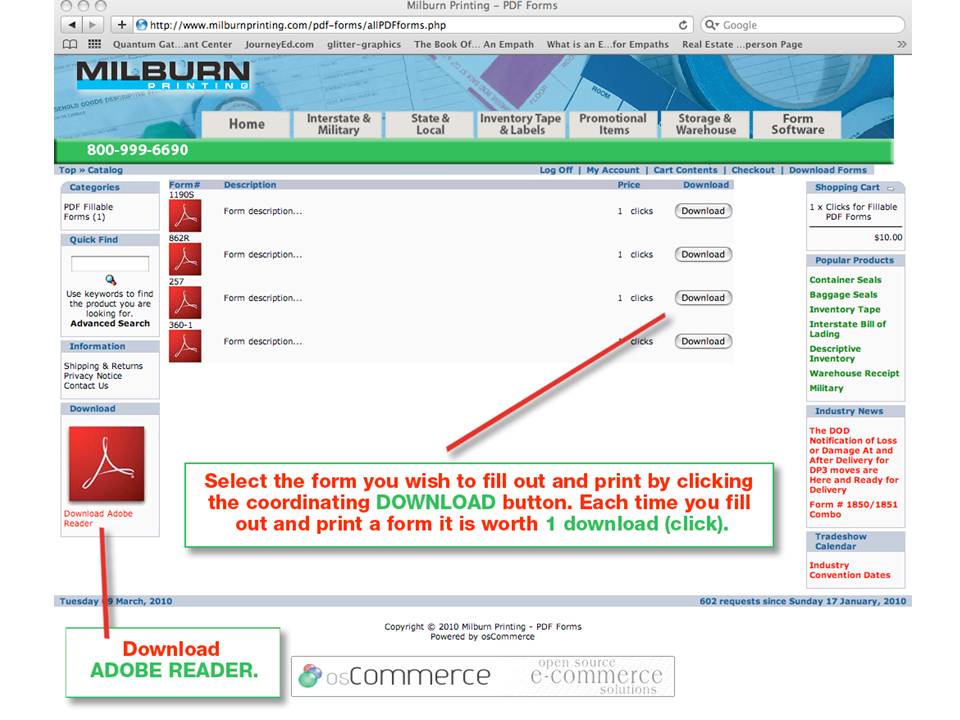
Task: Open the bookmarks book icon
Action: (70, 44)
